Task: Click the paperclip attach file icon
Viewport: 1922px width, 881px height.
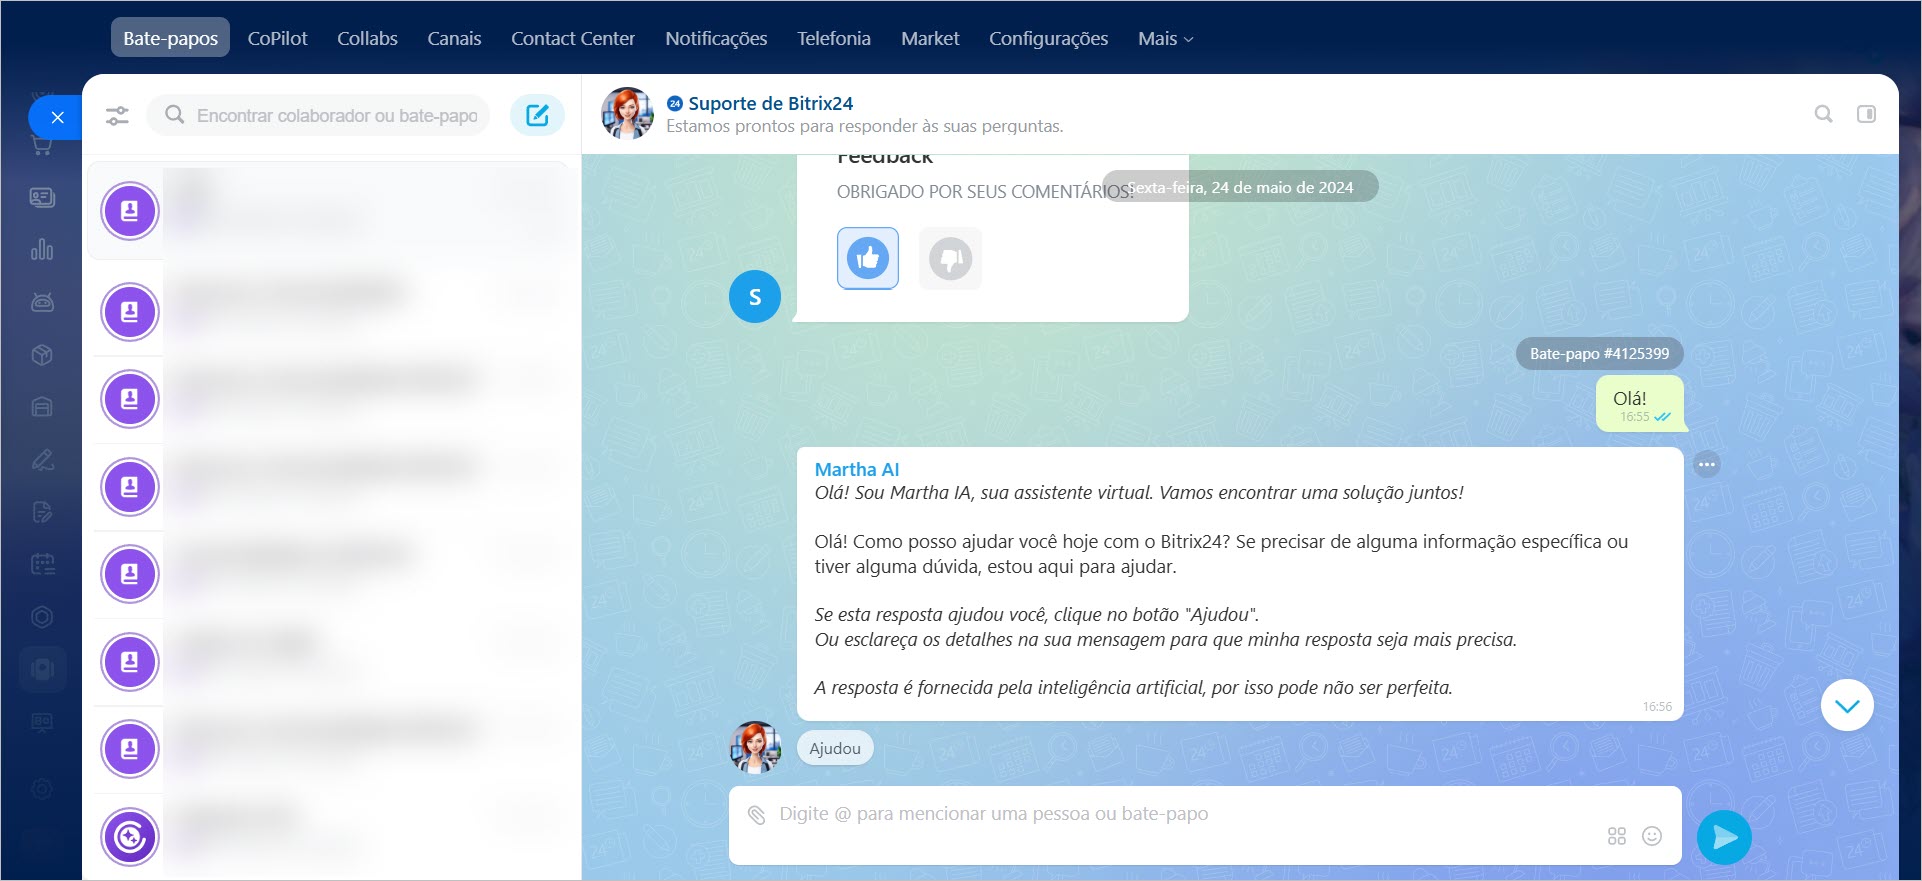Action: pyautogui.click(x=757, y=815)
